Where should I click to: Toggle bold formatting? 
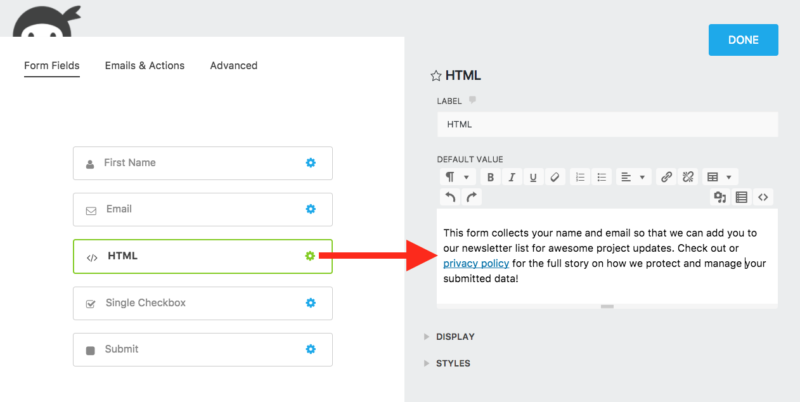tap(490, 177)
